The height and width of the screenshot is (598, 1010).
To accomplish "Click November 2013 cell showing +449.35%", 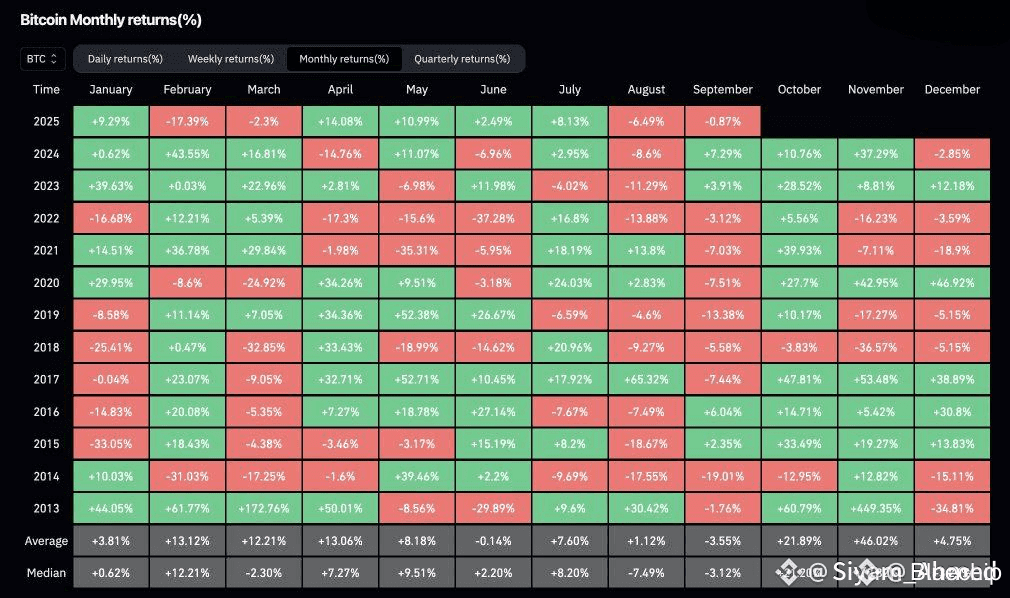I will click(875, 508).
